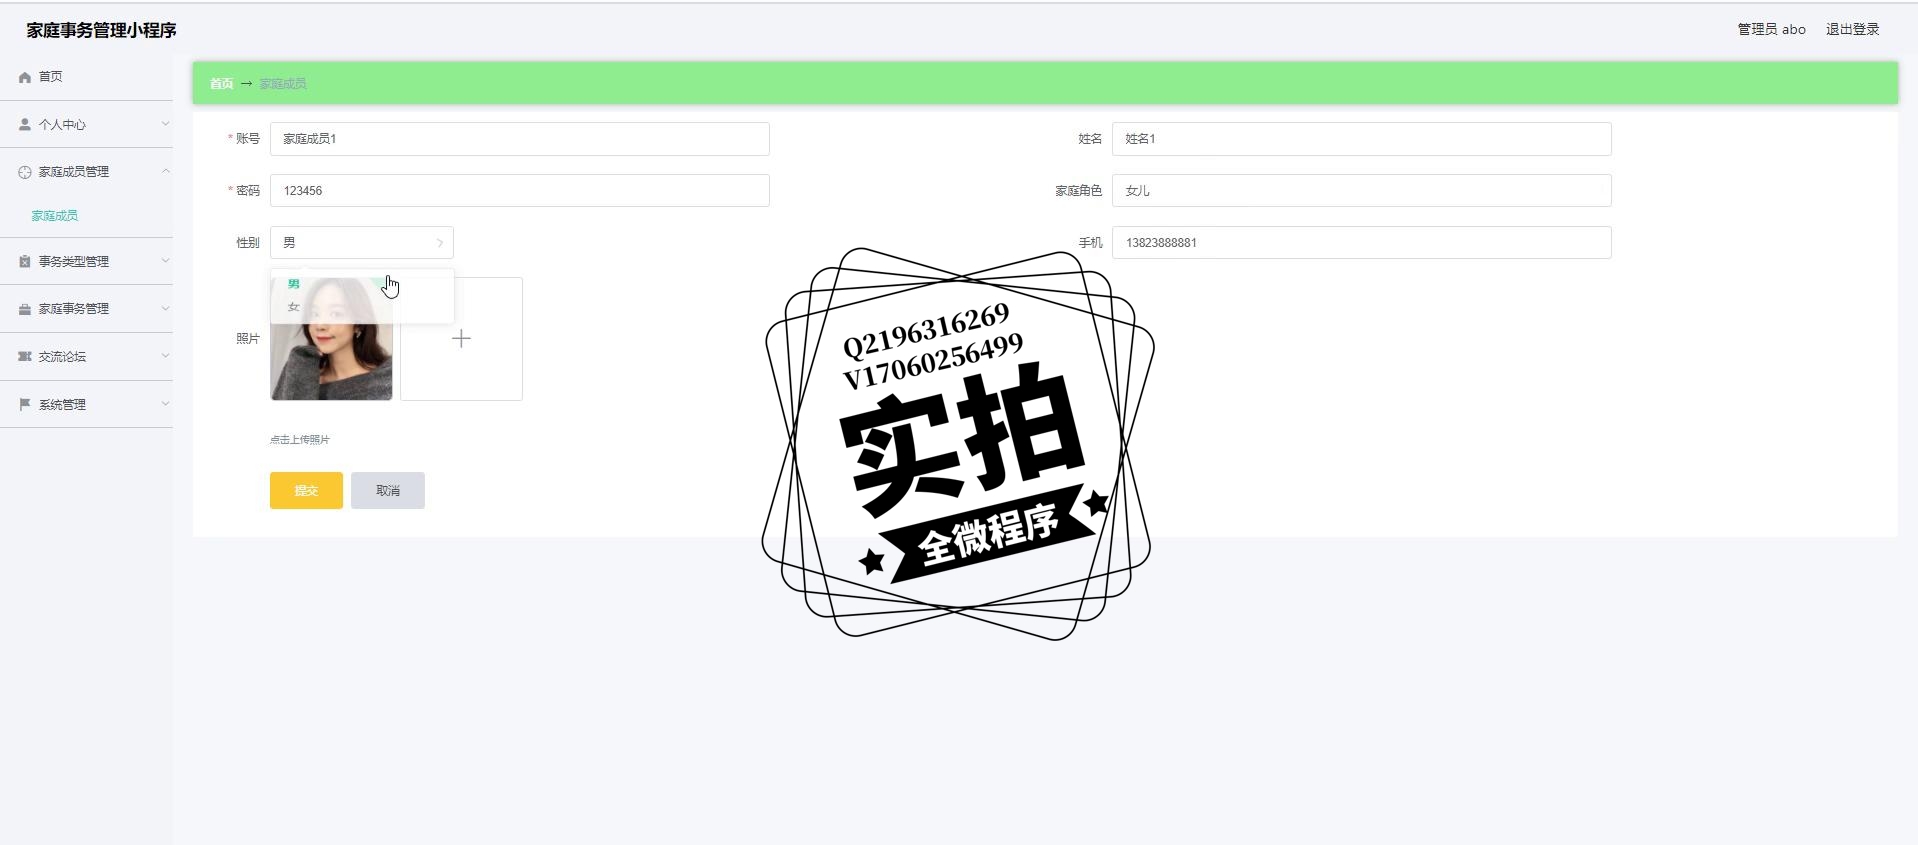This screenshot has height=845, width=1918.
Task: Expand the 个人中心 menu chevron
Action: 165,124
